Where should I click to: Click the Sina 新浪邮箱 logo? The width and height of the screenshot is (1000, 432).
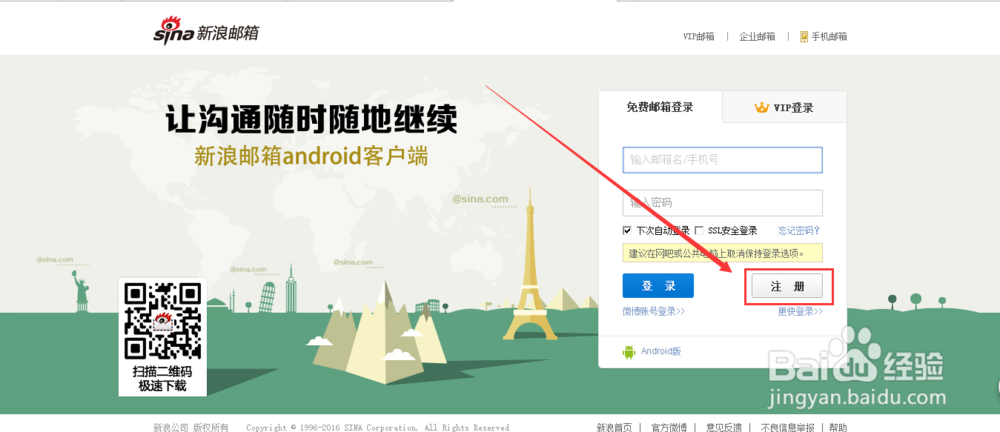click(206, 33)
